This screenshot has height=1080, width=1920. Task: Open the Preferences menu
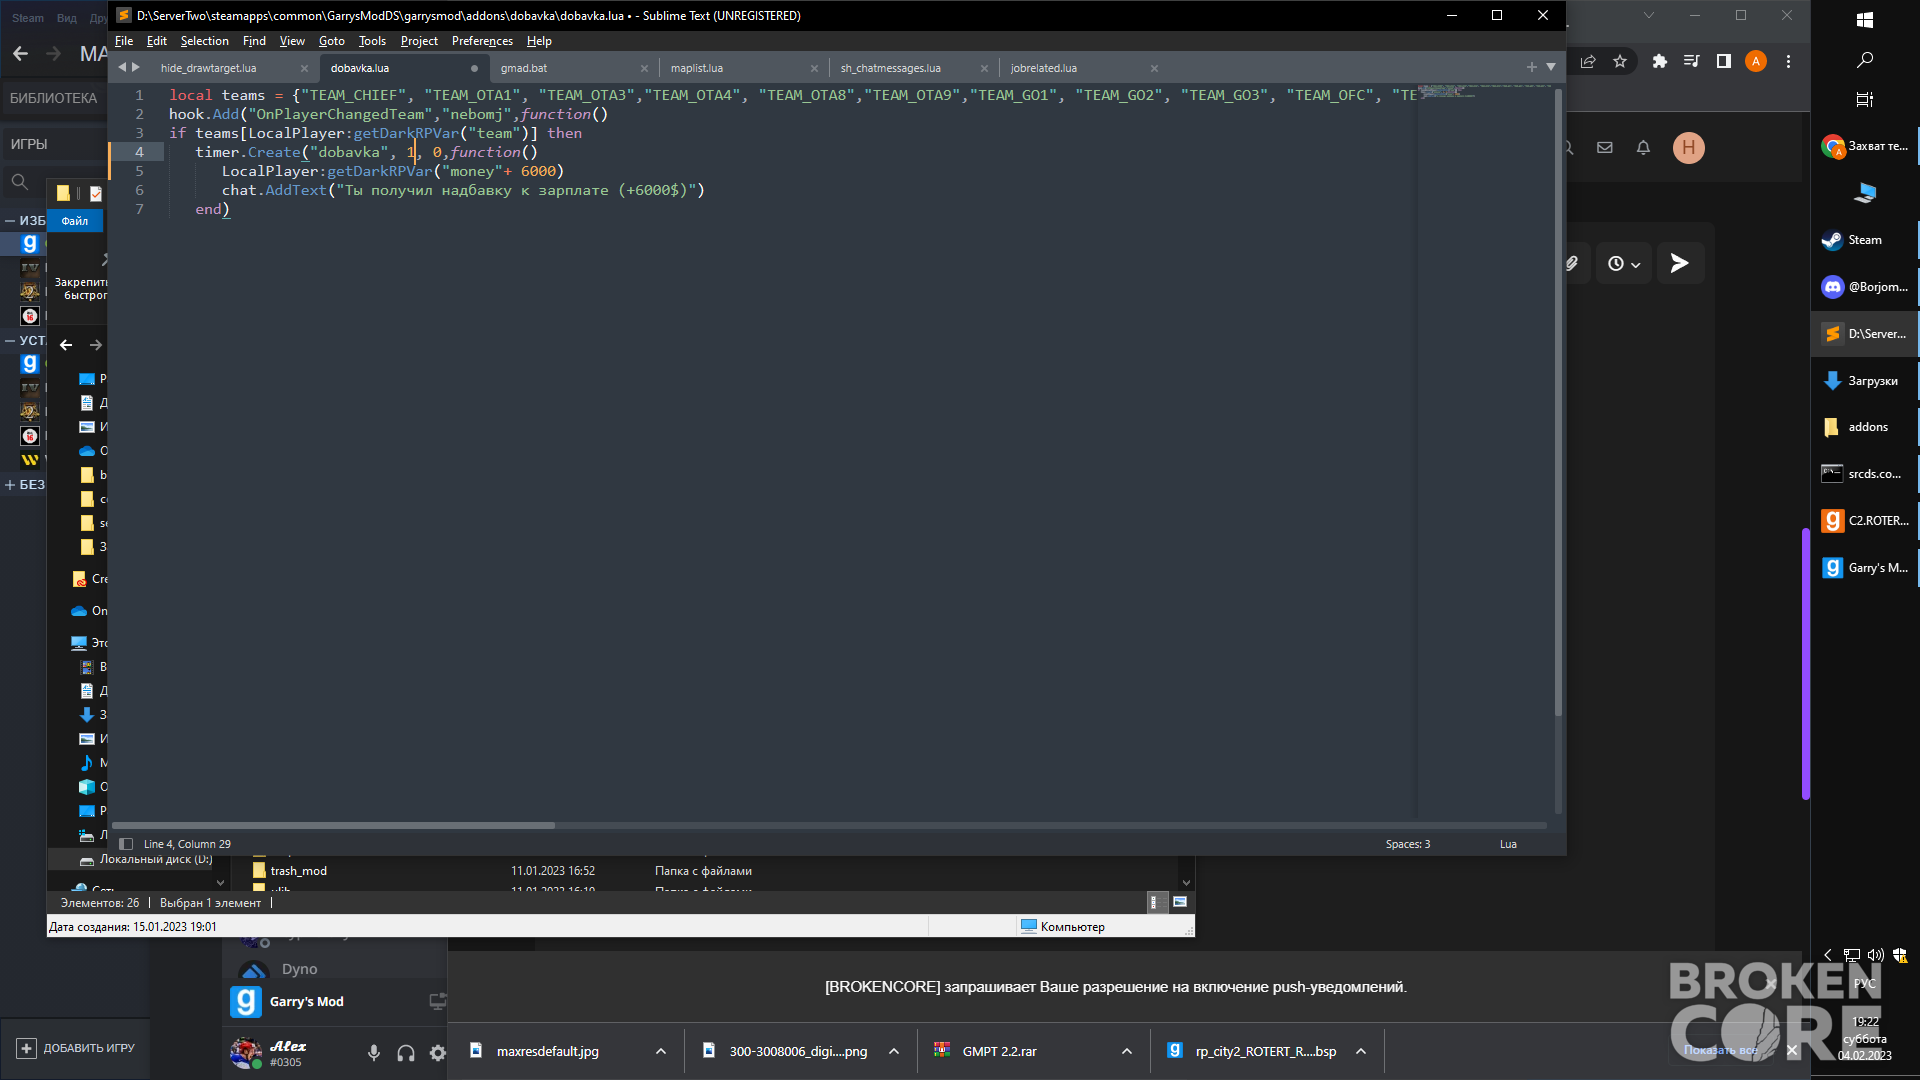click(482, 41)
